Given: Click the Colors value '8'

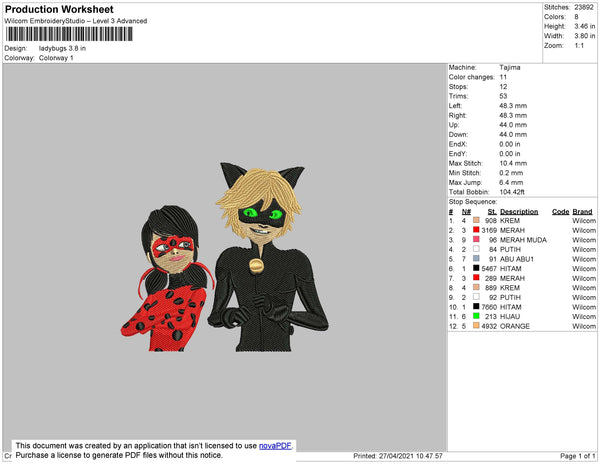Looking at the screenshot, I should pos(576,17).
